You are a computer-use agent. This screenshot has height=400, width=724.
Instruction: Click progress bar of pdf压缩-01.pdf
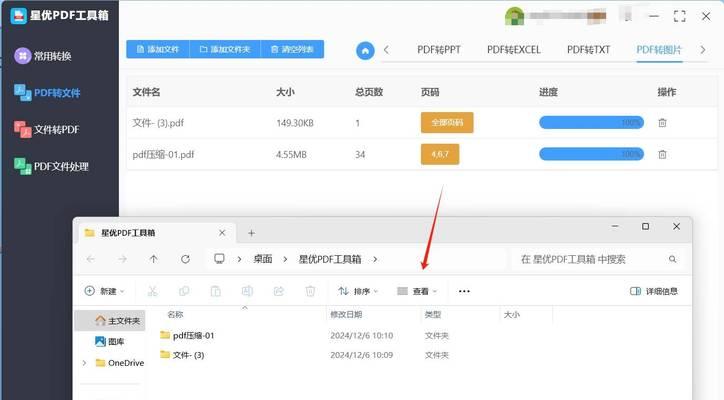[591, 154]
